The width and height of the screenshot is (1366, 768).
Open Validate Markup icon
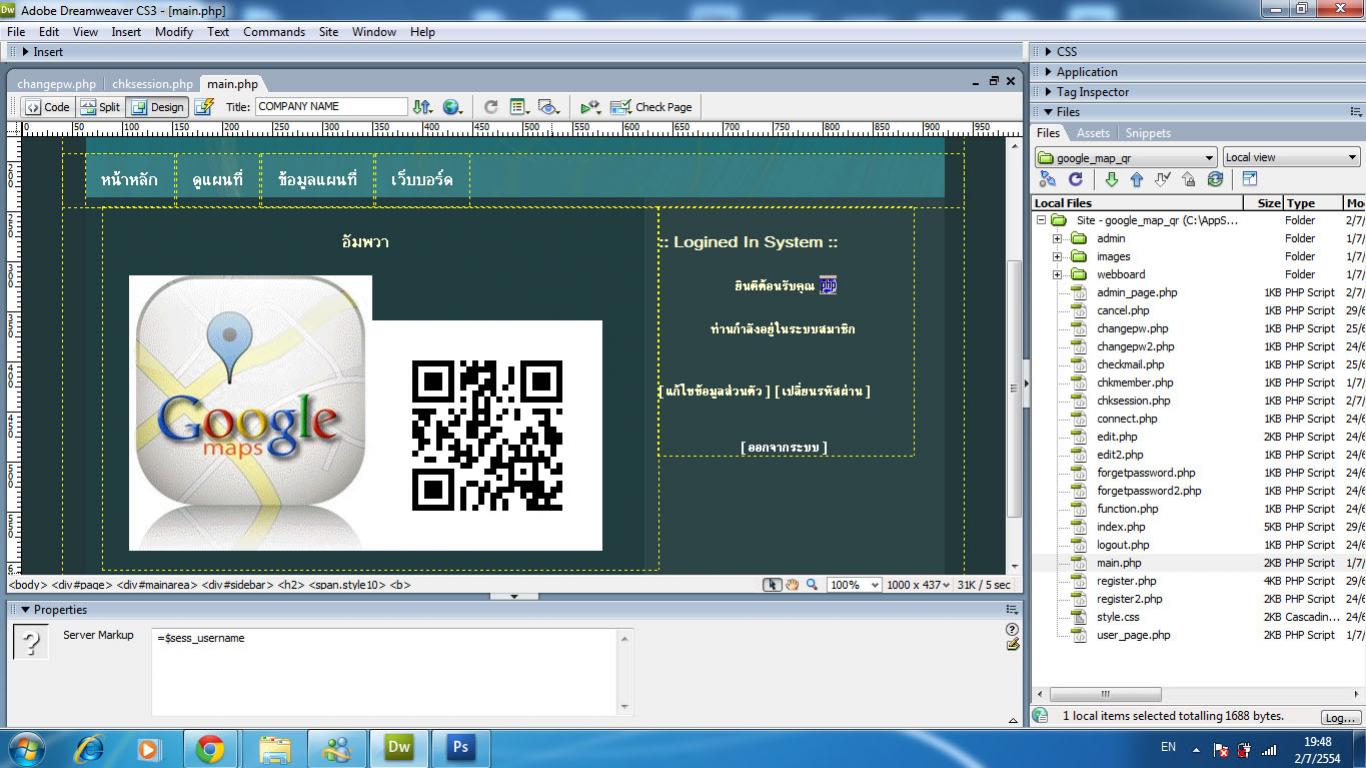(591, 107)
